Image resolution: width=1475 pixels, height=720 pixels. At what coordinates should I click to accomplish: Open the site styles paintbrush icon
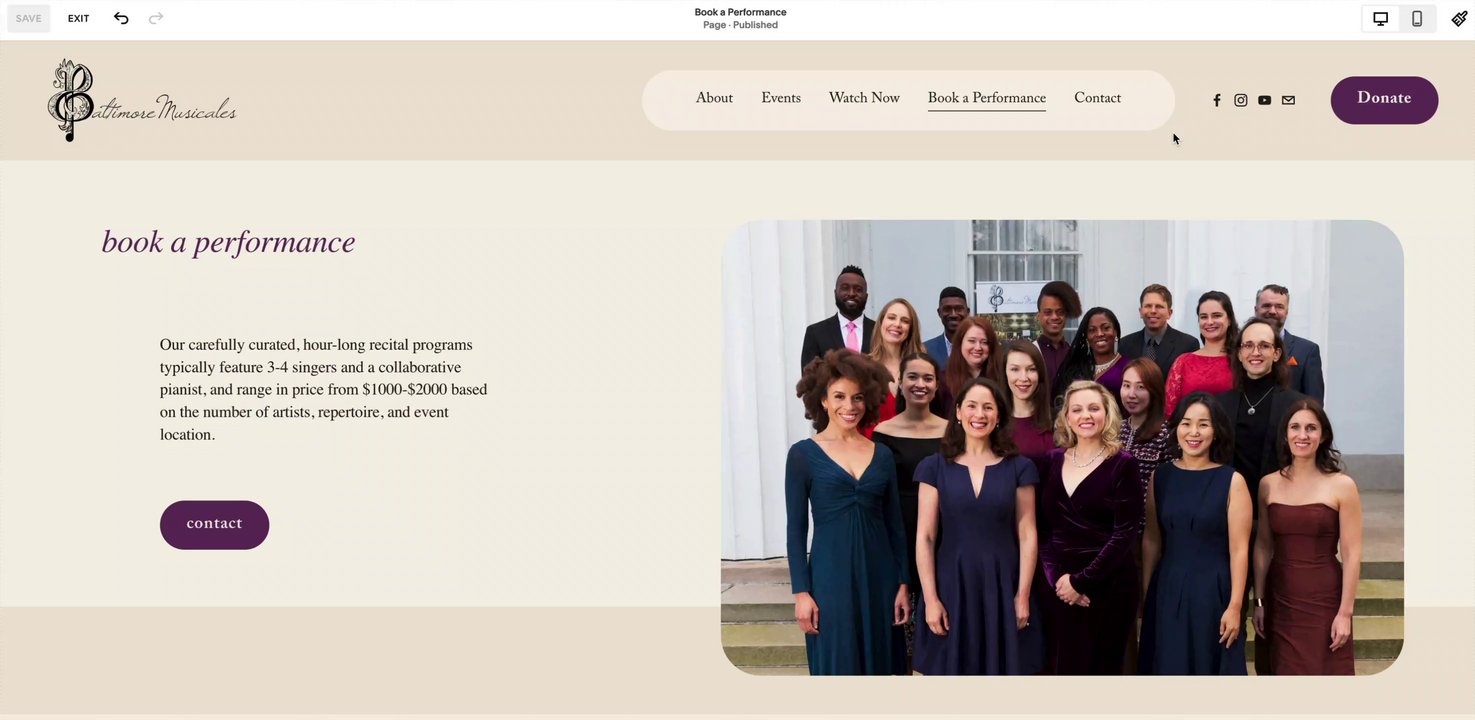click(1459, 18)
